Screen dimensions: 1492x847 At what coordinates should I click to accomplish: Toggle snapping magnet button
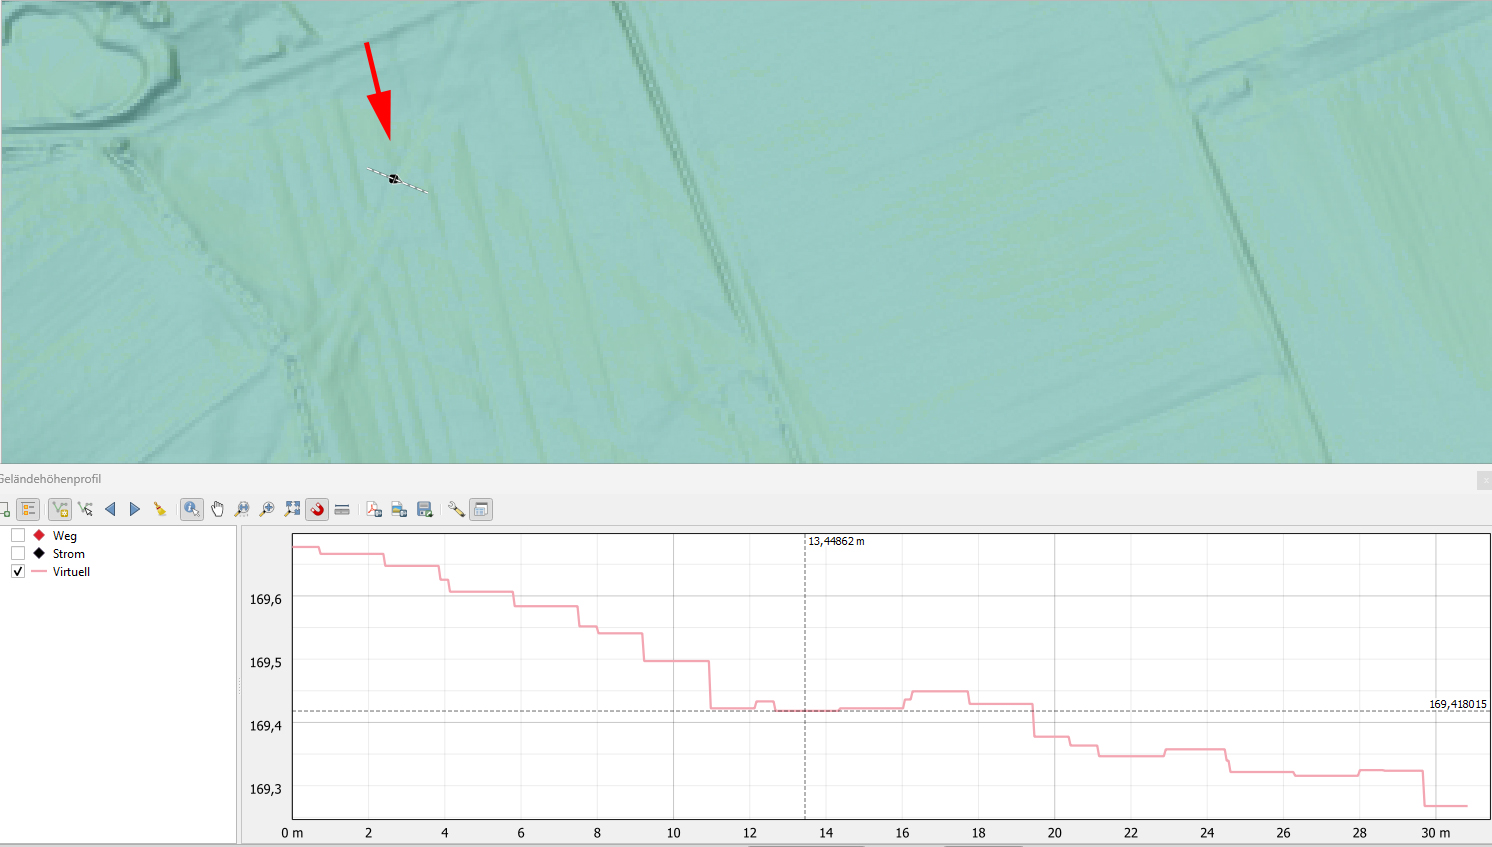[x=317, y=509]
